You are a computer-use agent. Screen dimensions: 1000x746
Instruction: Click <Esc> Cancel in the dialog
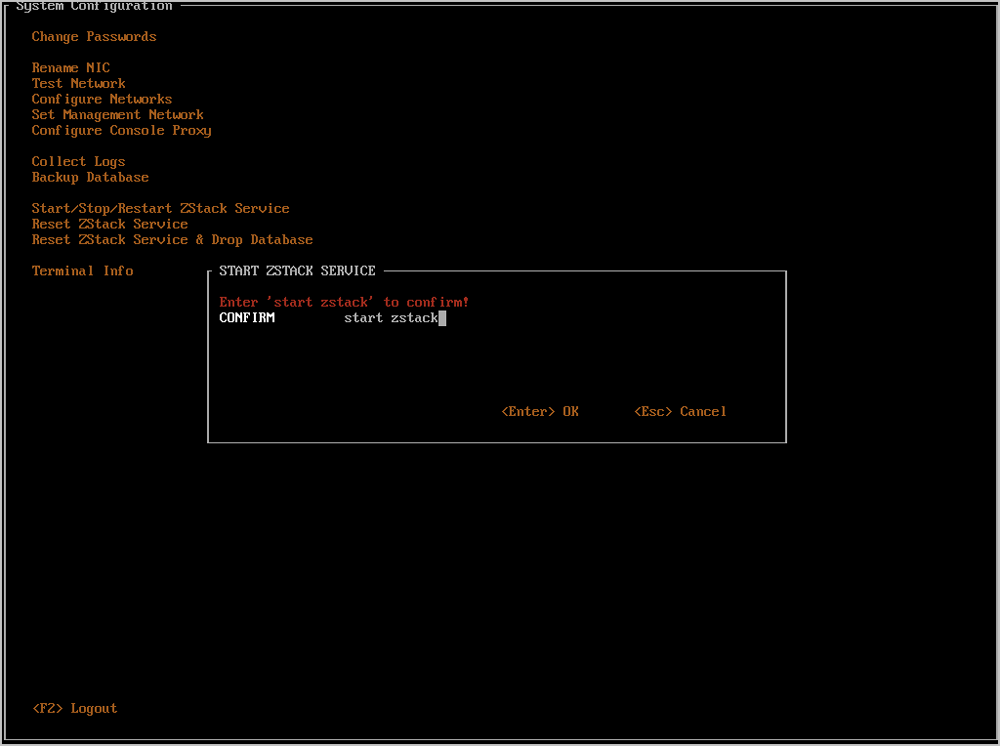[680, 412]
